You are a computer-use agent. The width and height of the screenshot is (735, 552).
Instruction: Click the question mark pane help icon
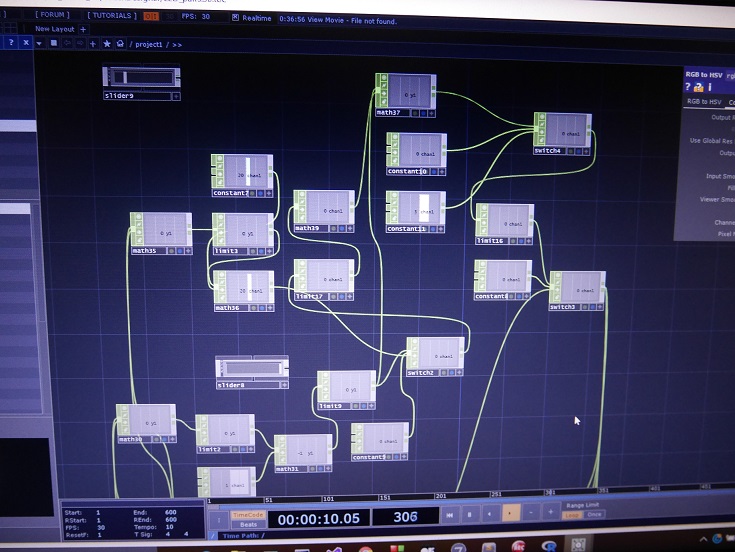point(11,43)
